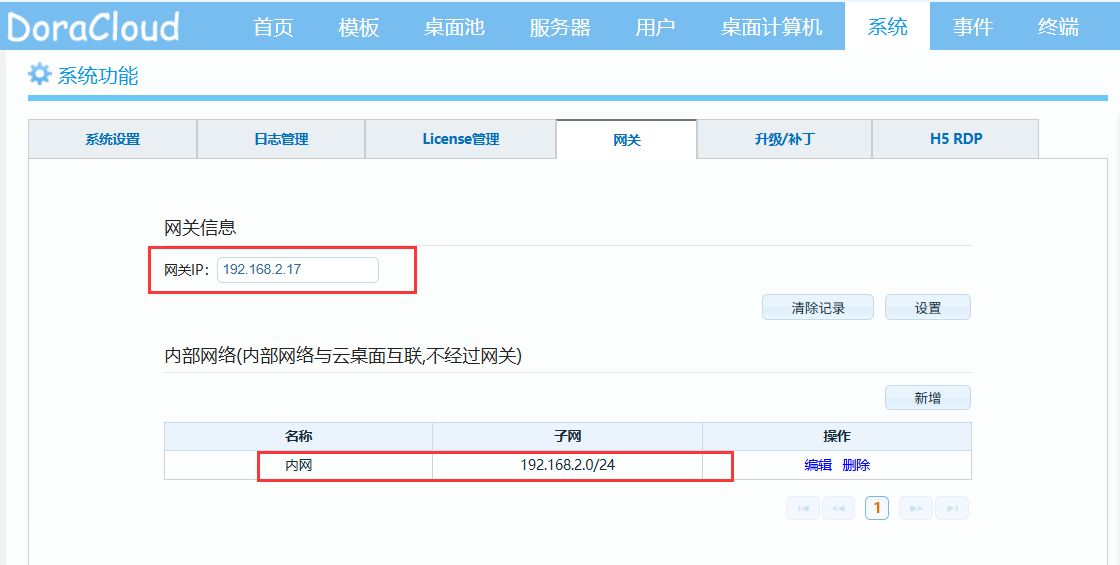The height and width of the screenshot is (565, 1120).
Task: Go to the 桌面计算机 page
Action: (x=771, y=27)
